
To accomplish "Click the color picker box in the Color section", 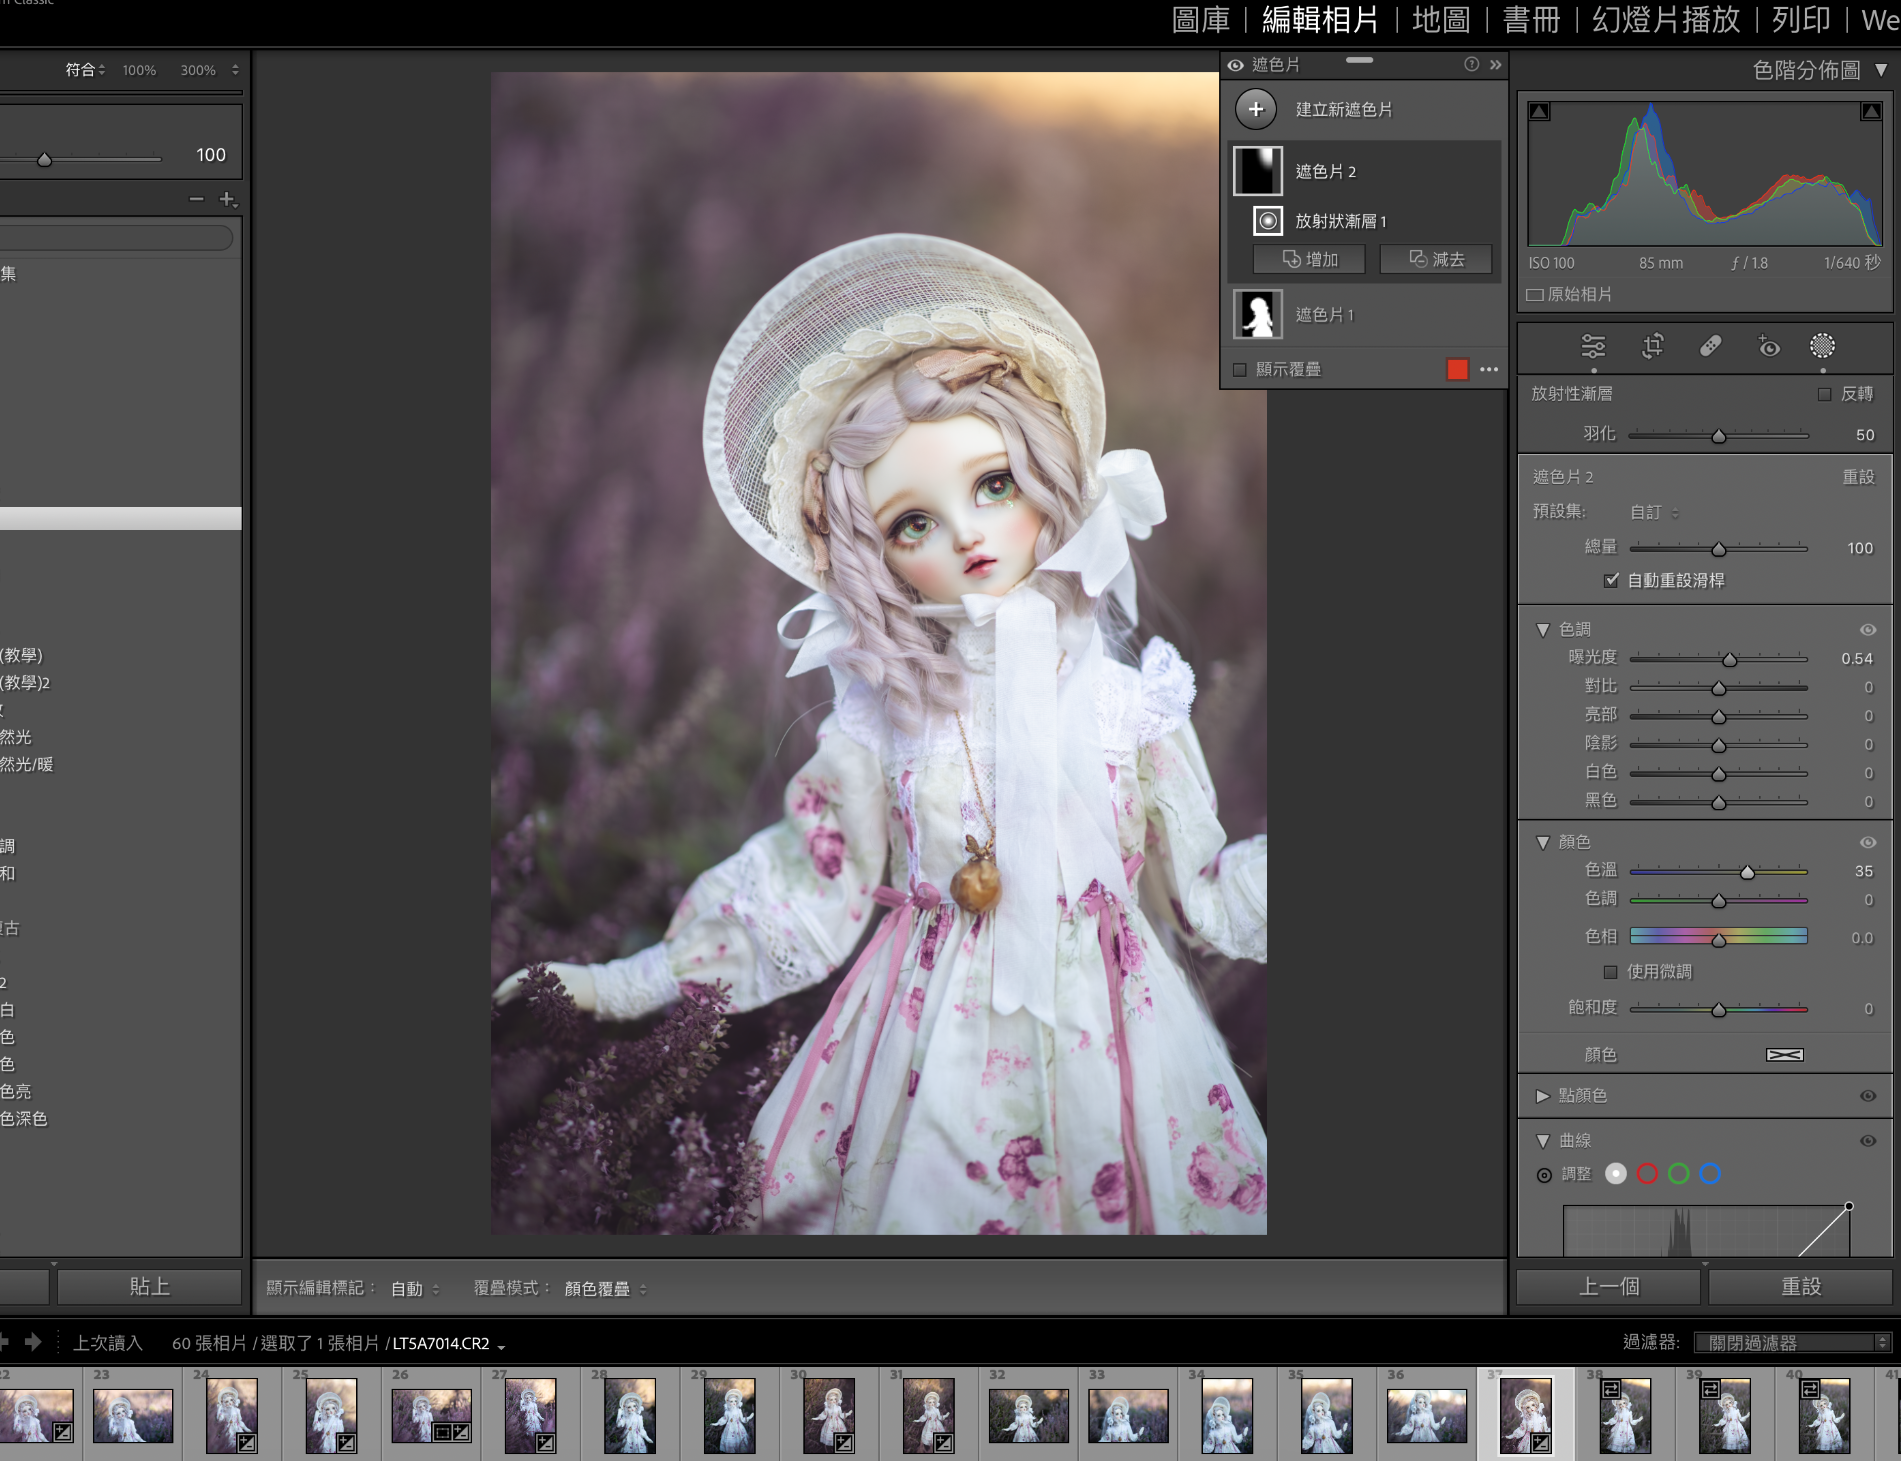I will point(1785,1054).
